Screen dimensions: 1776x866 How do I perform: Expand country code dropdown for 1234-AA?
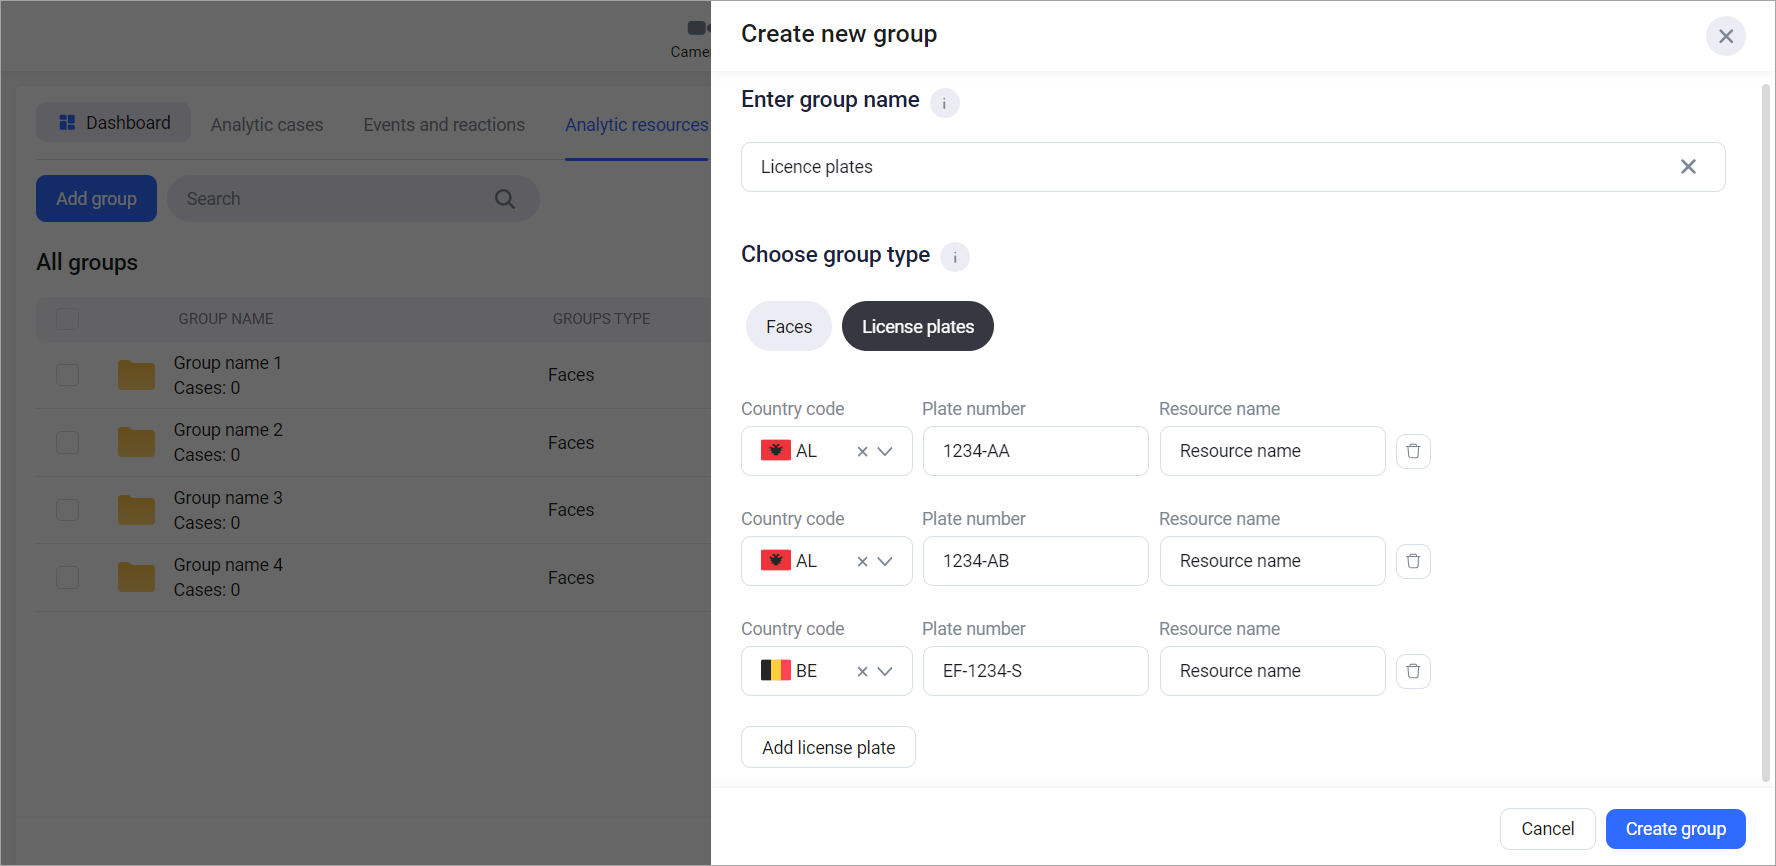(885, 451)
